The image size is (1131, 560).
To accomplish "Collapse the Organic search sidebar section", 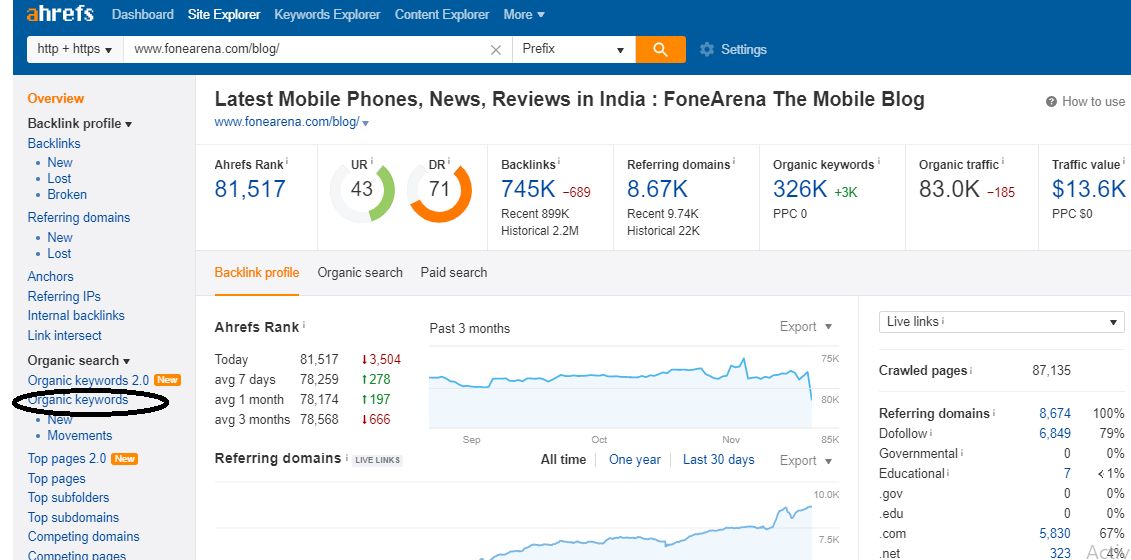I will click(79, 360).
